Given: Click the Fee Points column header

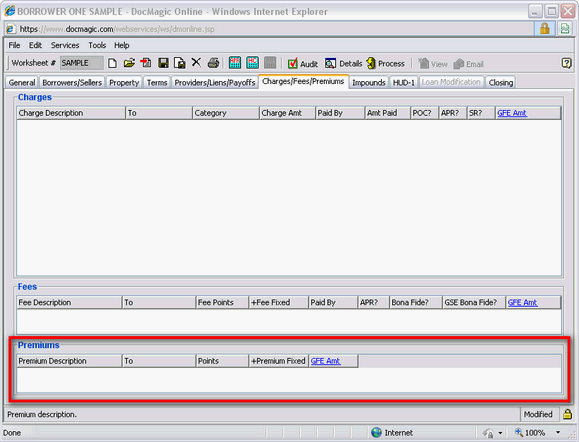Looking at the screenshot, I should [x=222, y=302].
